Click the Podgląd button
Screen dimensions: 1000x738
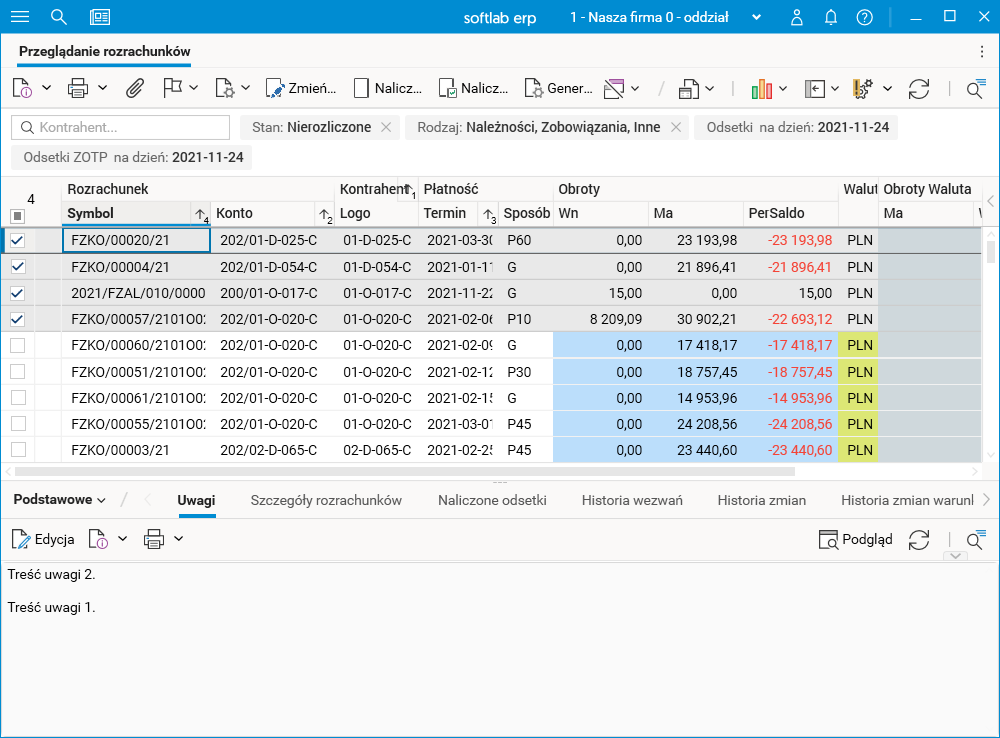click(855, 539)
